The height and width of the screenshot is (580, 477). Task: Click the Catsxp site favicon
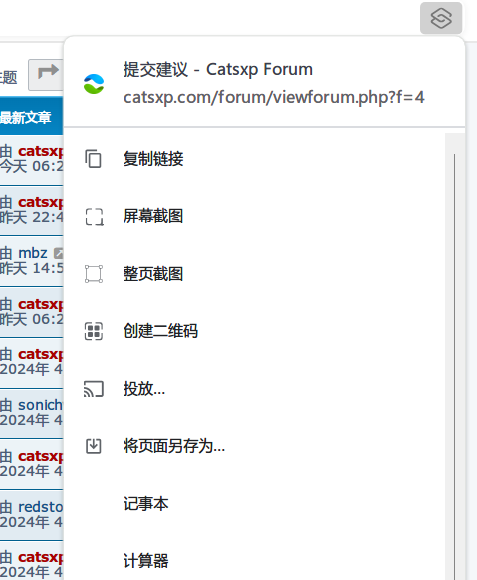tap(94, 84)
